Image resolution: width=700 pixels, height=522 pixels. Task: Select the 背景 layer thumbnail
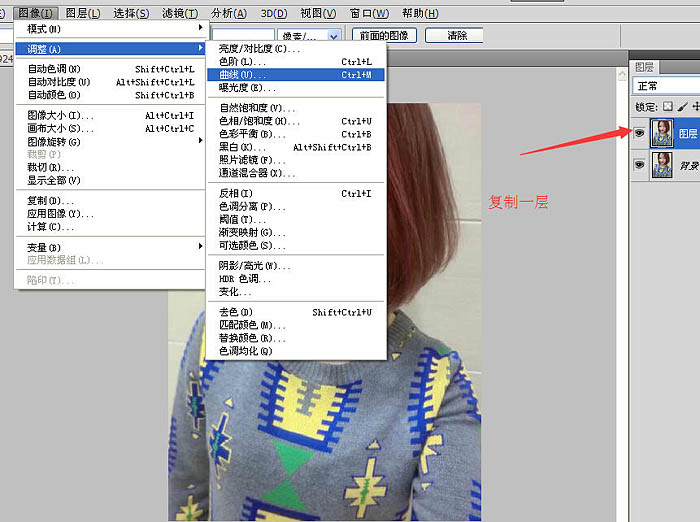point(662,165)
